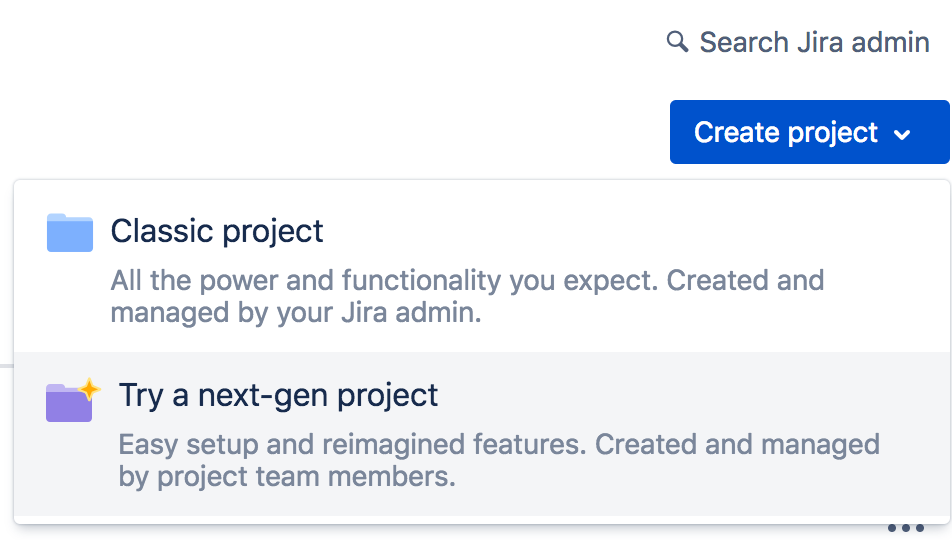Viewport: 952px width, 540px height.
Task: Click the magnifying glass search icon
Action: (677, 42)
